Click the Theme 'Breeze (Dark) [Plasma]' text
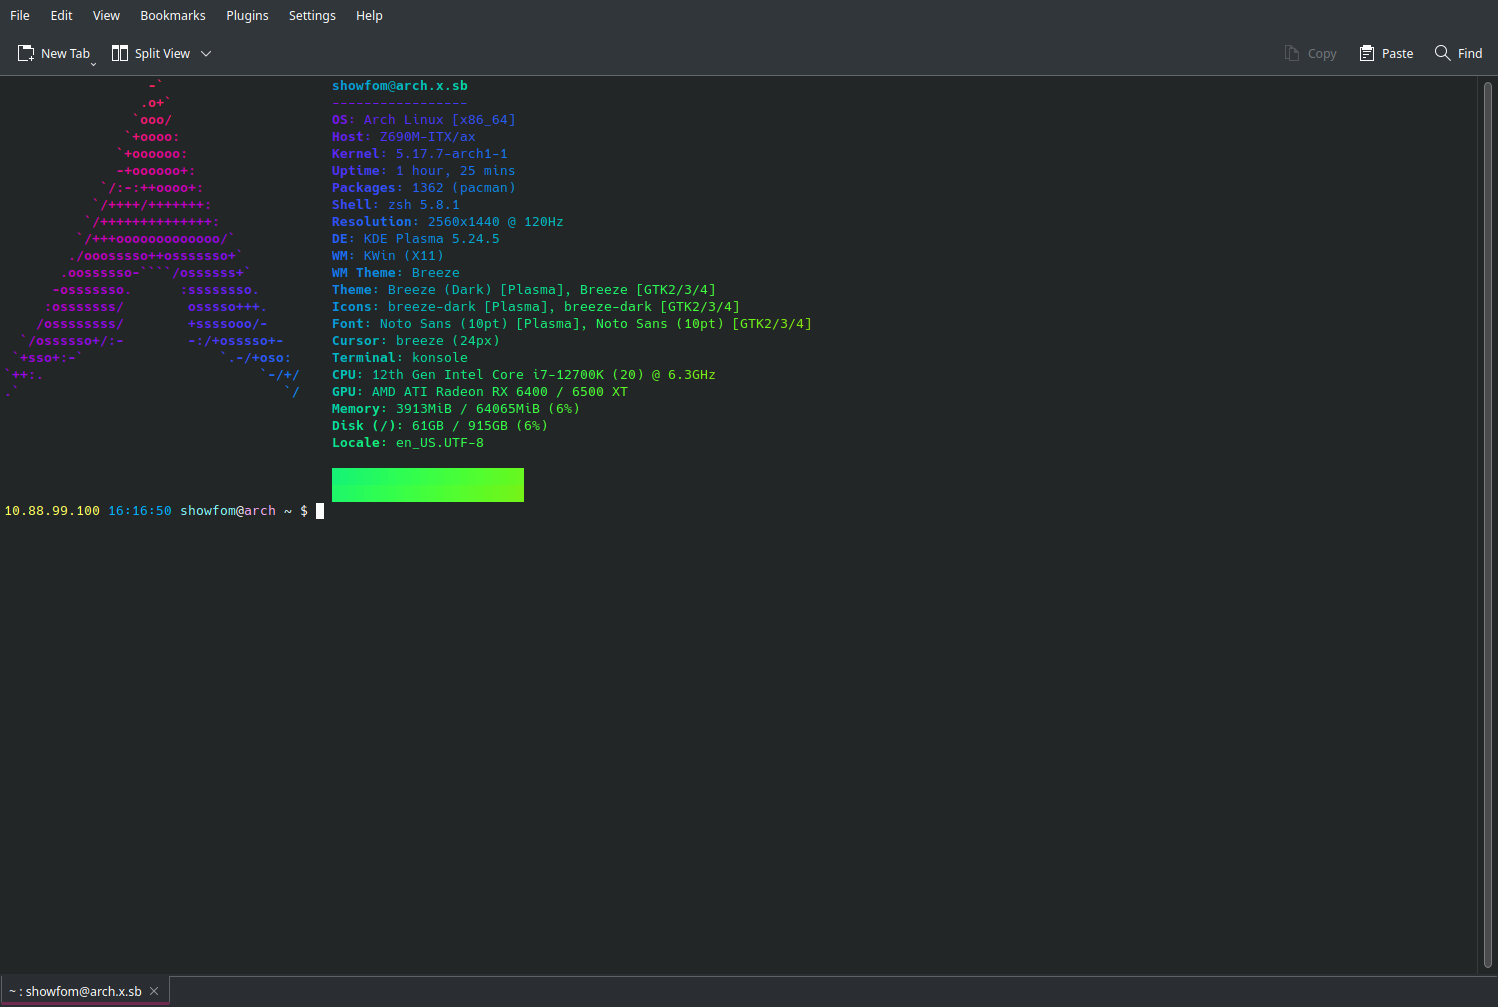The height and width of the screenshot is (1007, 1498). [x=476, y=290]
